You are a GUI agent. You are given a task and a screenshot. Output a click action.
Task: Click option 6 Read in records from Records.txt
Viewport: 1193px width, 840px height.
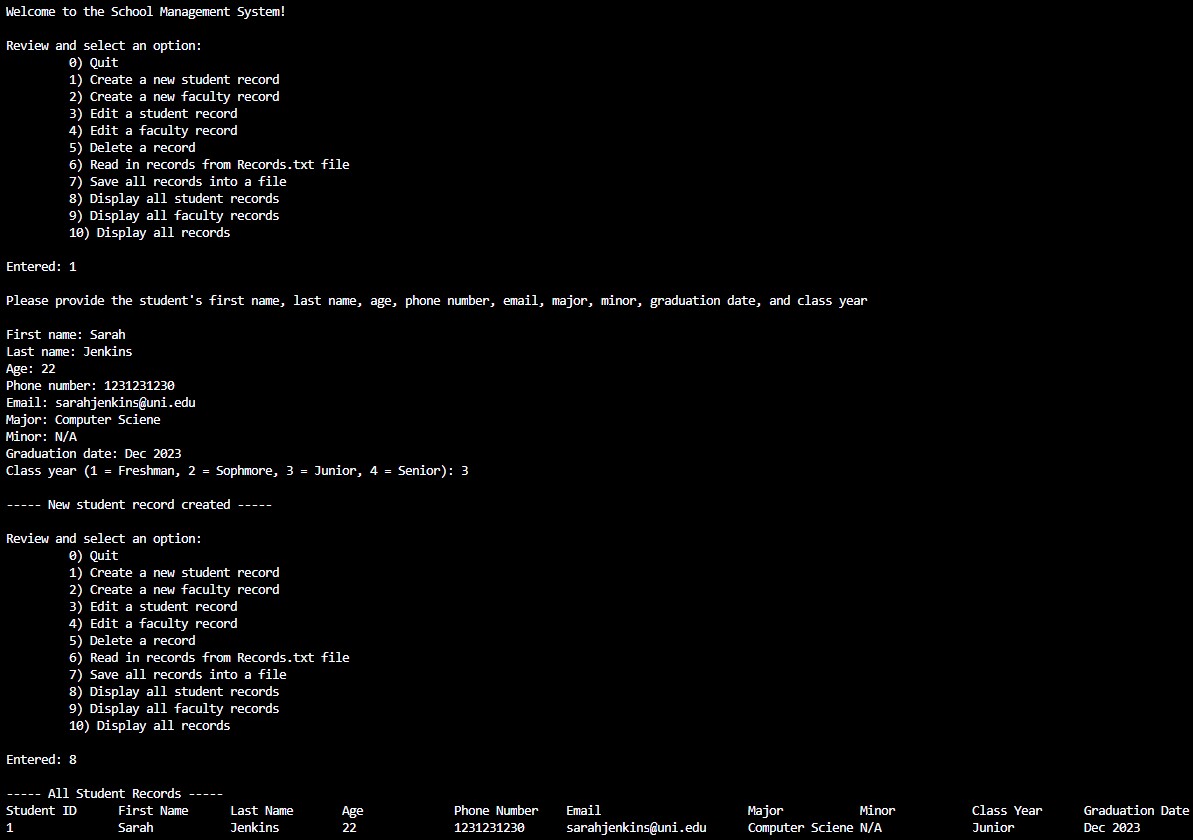click(x=208, y=164)
